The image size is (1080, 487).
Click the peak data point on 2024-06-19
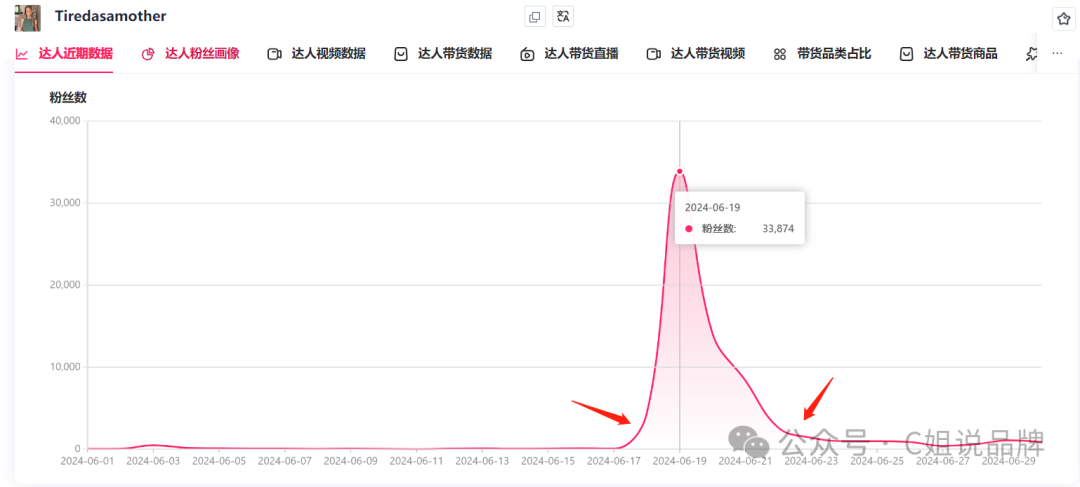(680, 171)
